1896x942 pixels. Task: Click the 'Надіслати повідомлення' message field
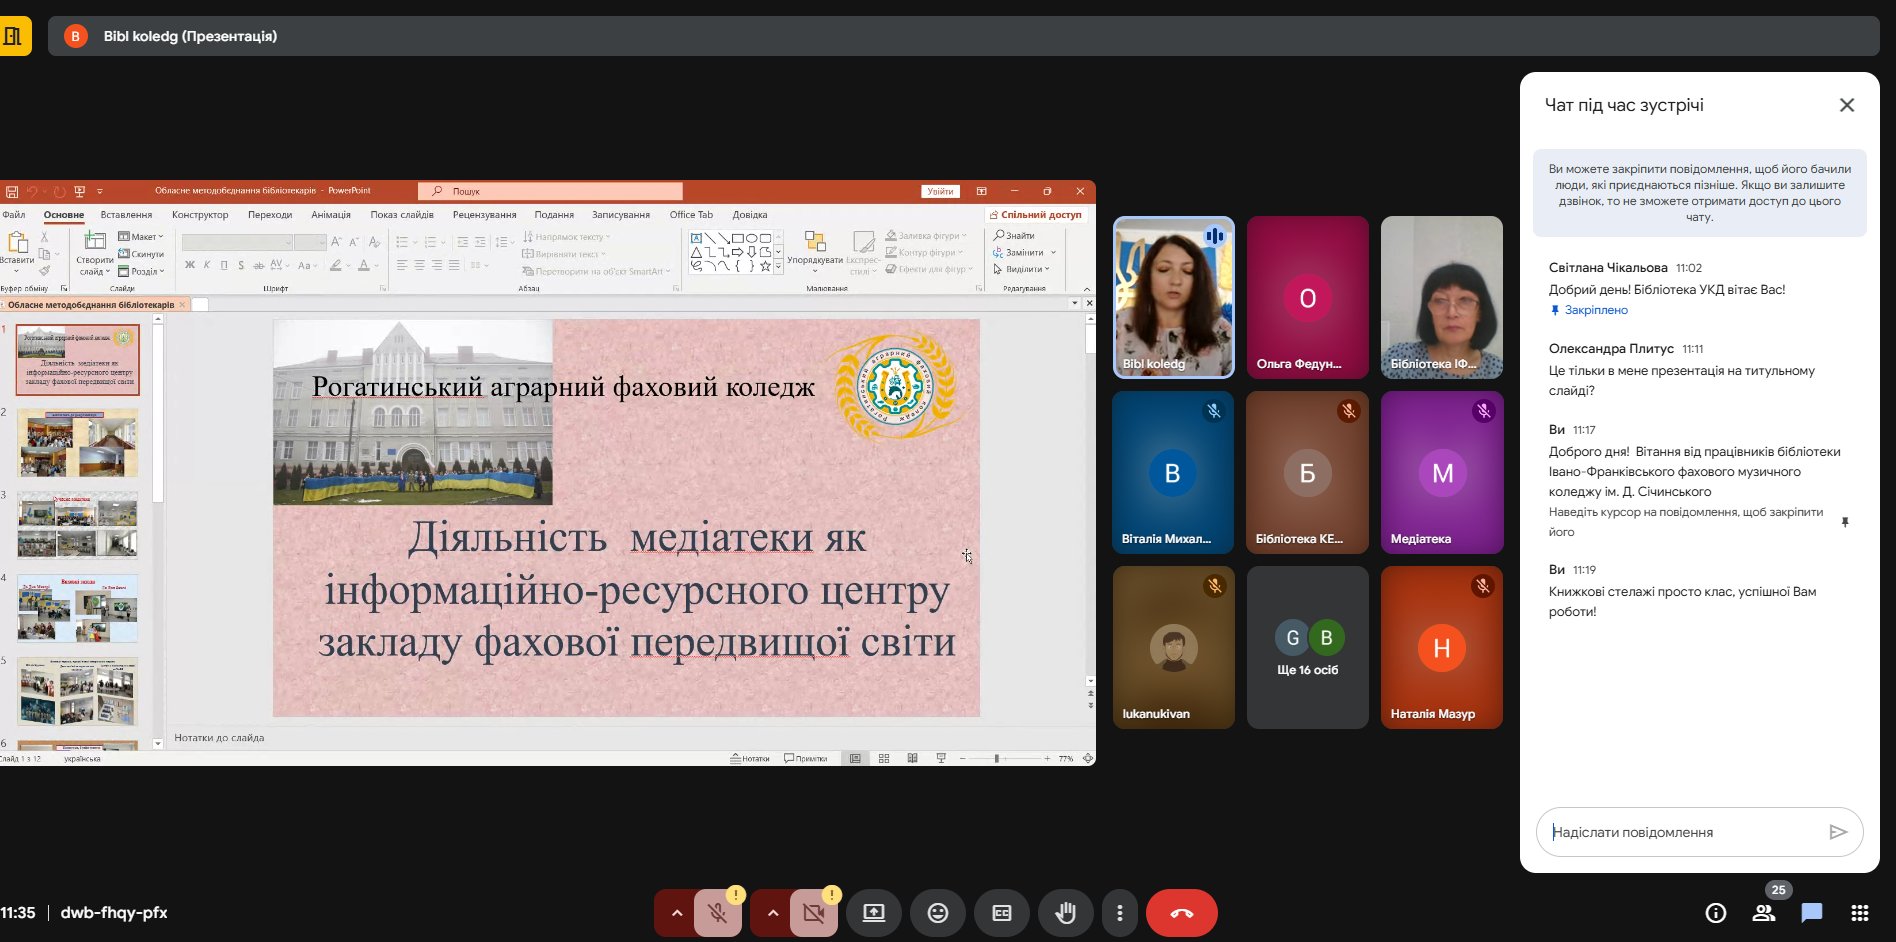[x=1680, y=832]
